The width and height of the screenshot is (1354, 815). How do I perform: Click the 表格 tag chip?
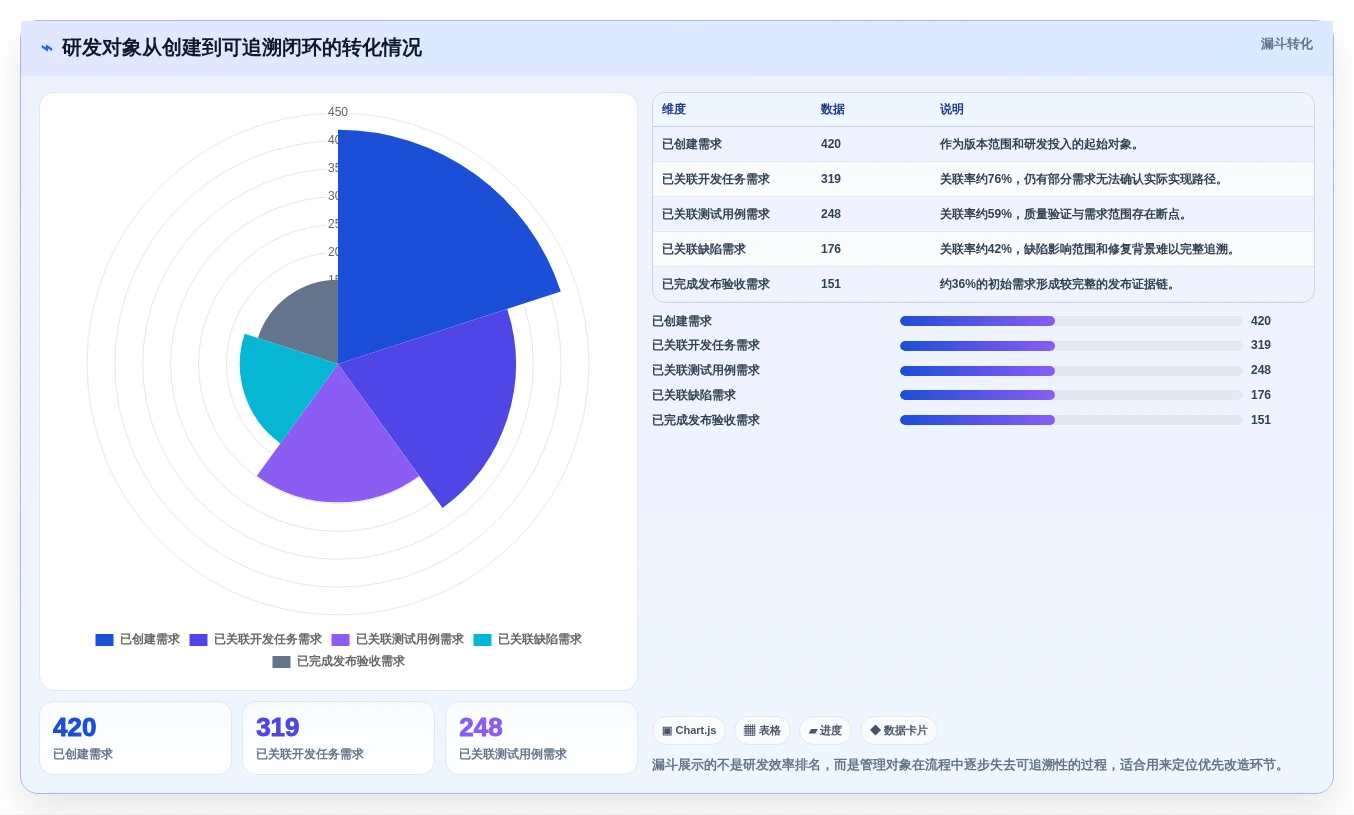[x=762, y=731]
